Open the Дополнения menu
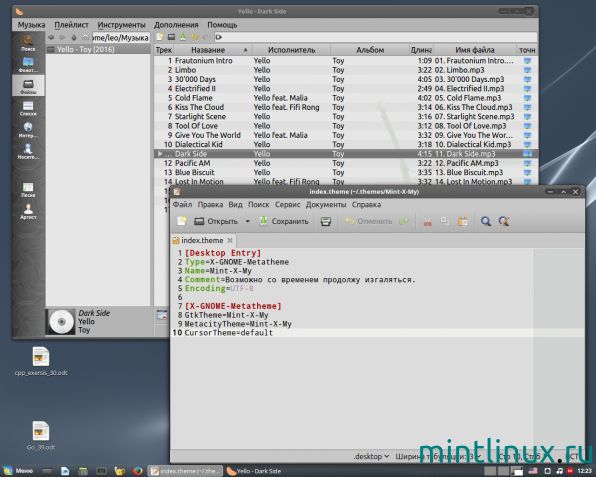 [x=176, y=25]
